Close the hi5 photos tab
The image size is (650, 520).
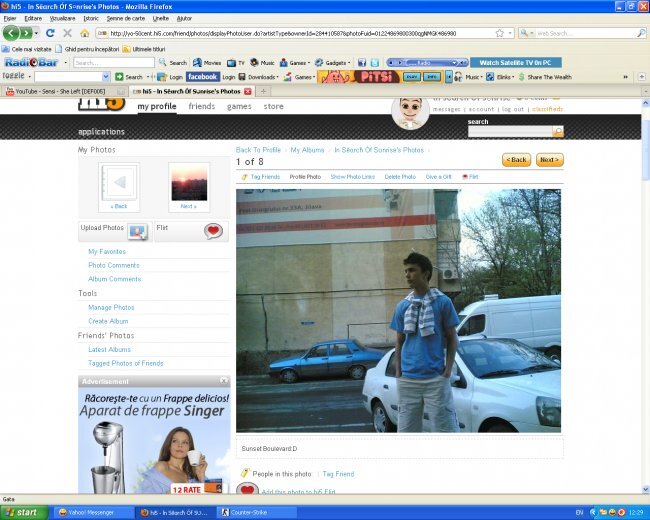(x=247, y=91)
